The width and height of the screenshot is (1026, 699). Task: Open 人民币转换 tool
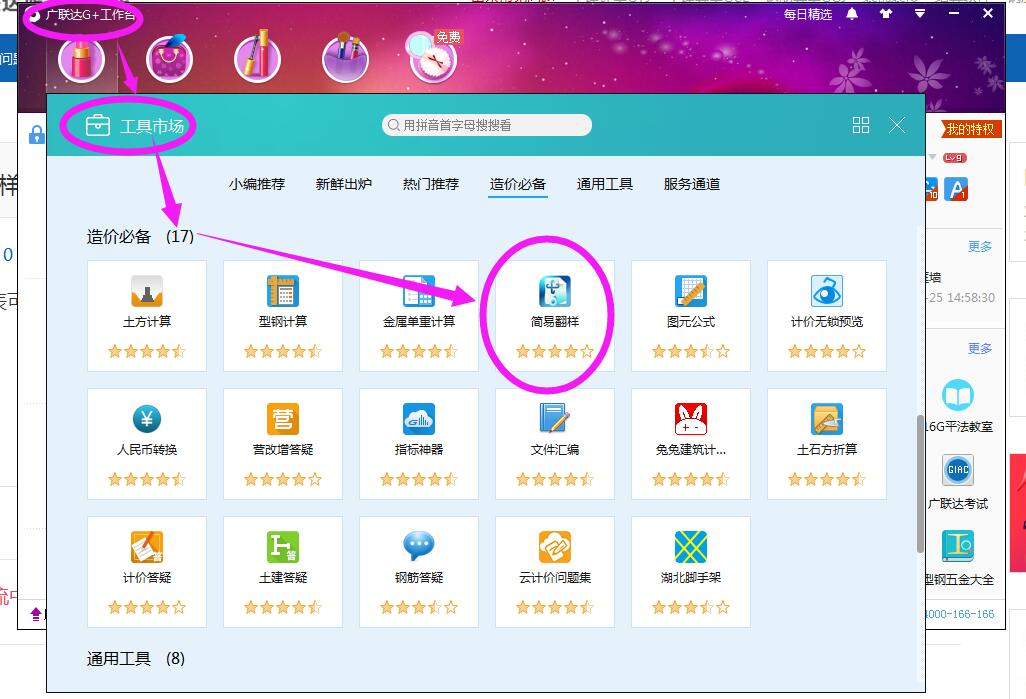[x=147, y=444]
